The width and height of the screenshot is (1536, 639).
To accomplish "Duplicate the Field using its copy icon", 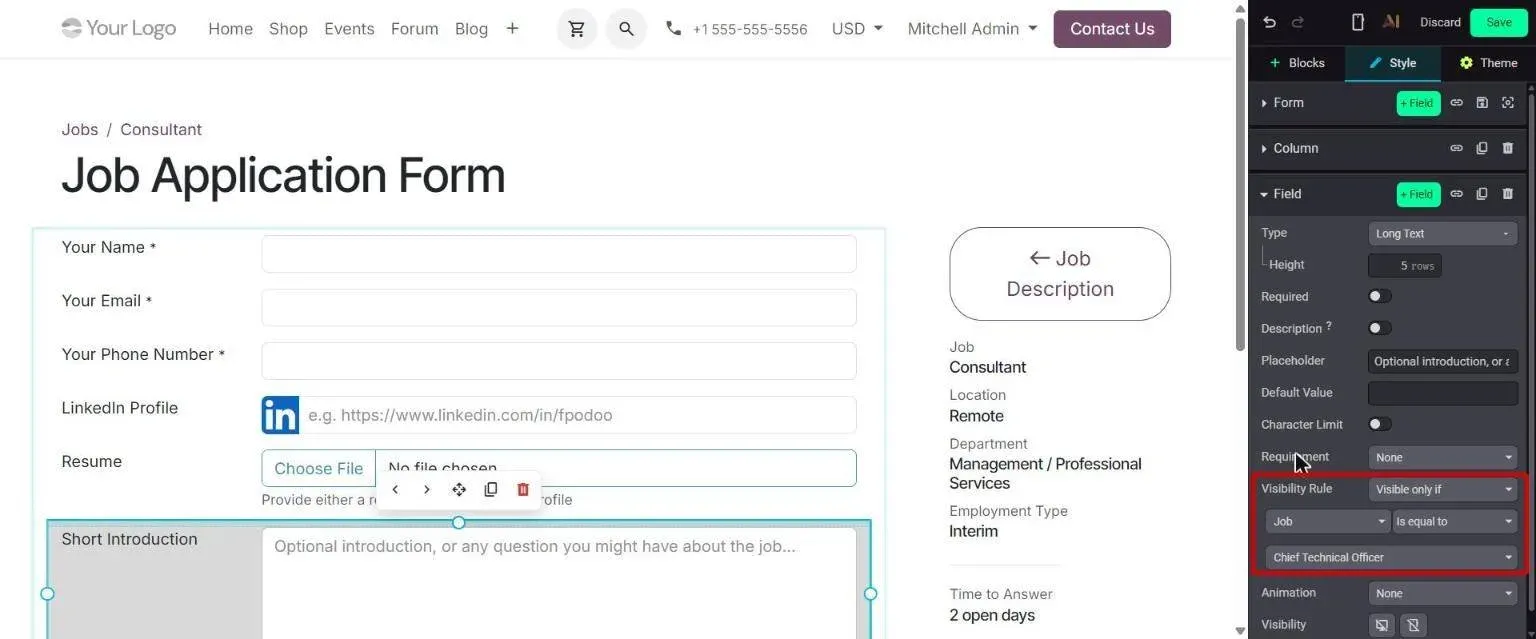I will click(x=1482, y=194).
